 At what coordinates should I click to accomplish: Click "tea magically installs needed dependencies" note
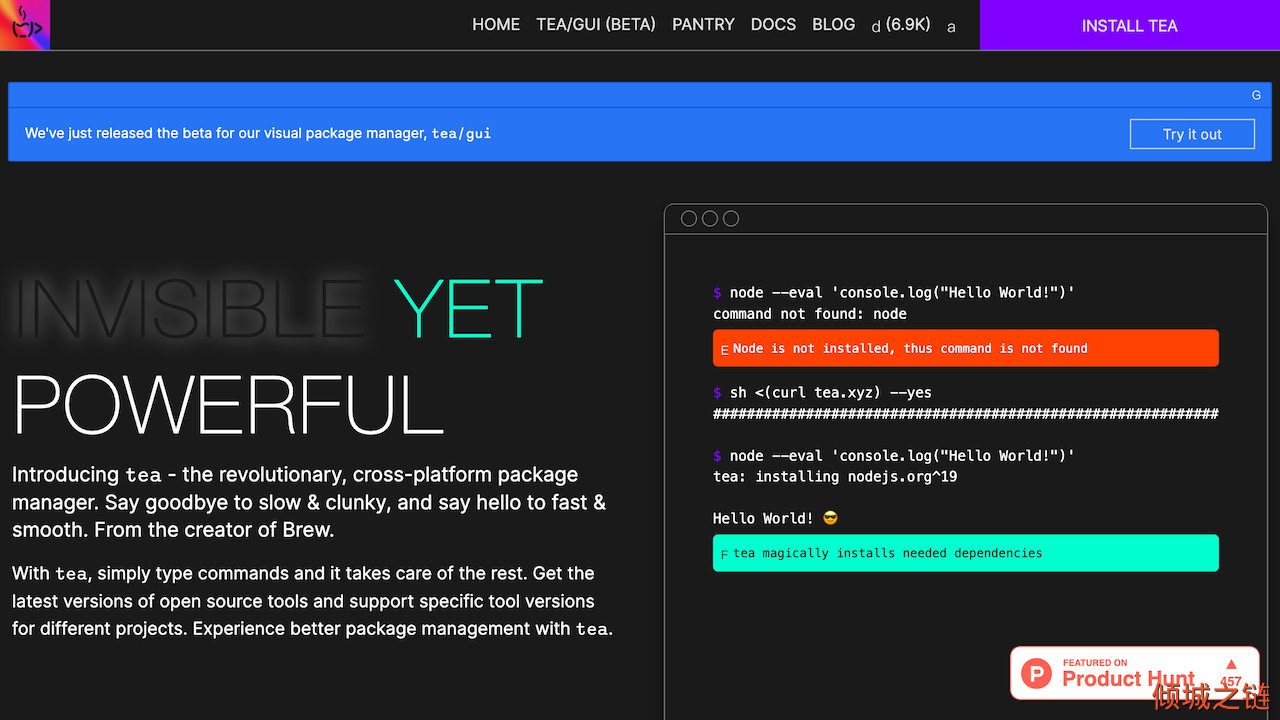(966, 553)
